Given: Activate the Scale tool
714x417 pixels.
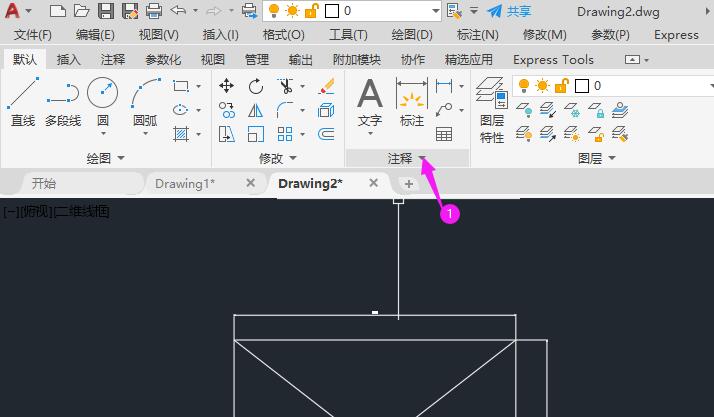Looking at the screenshot, I should [255, 134].
